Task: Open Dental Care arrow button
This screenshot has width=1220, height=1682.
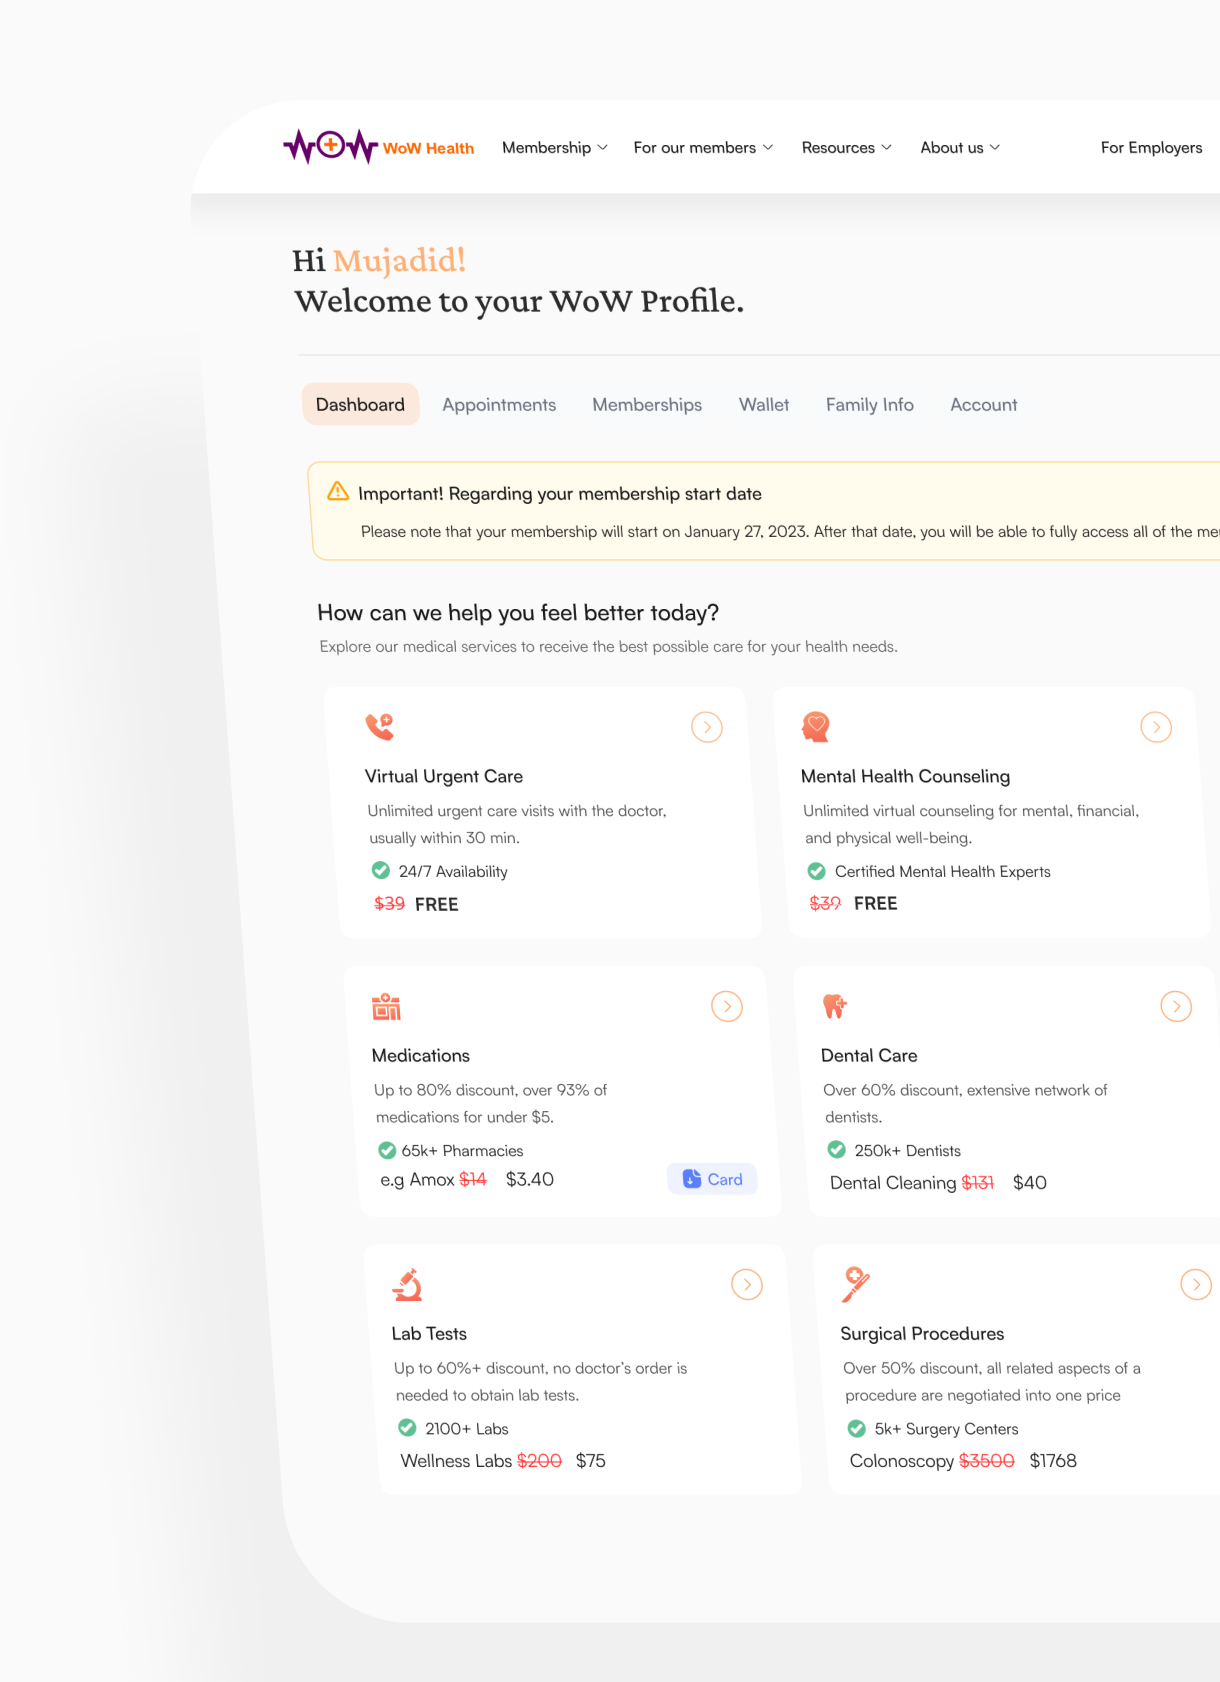Action: pos(1176,1006)
